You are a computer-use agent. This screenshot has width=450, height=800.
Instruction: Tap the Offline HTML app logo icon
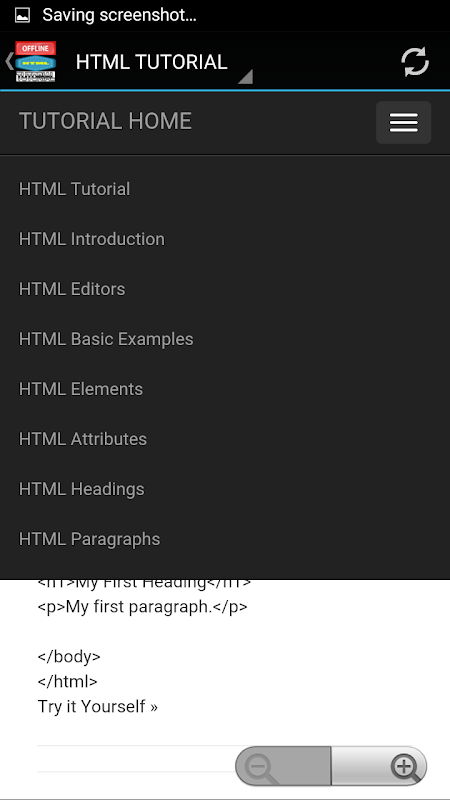point(35,62)
